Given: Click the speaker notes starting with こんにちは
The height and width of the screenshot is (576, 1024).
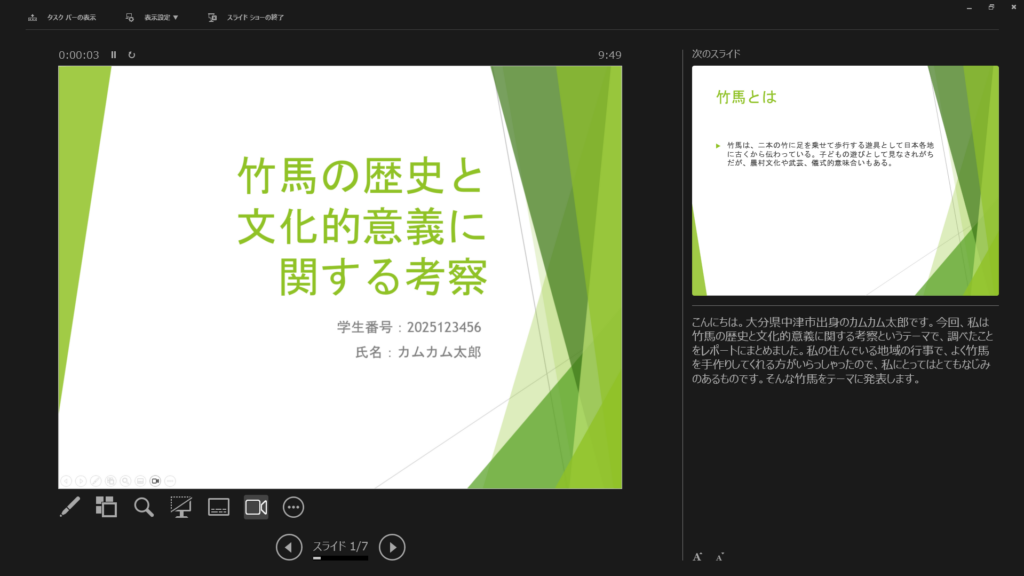Looking at the screenshot, I should tap(842, 350).
